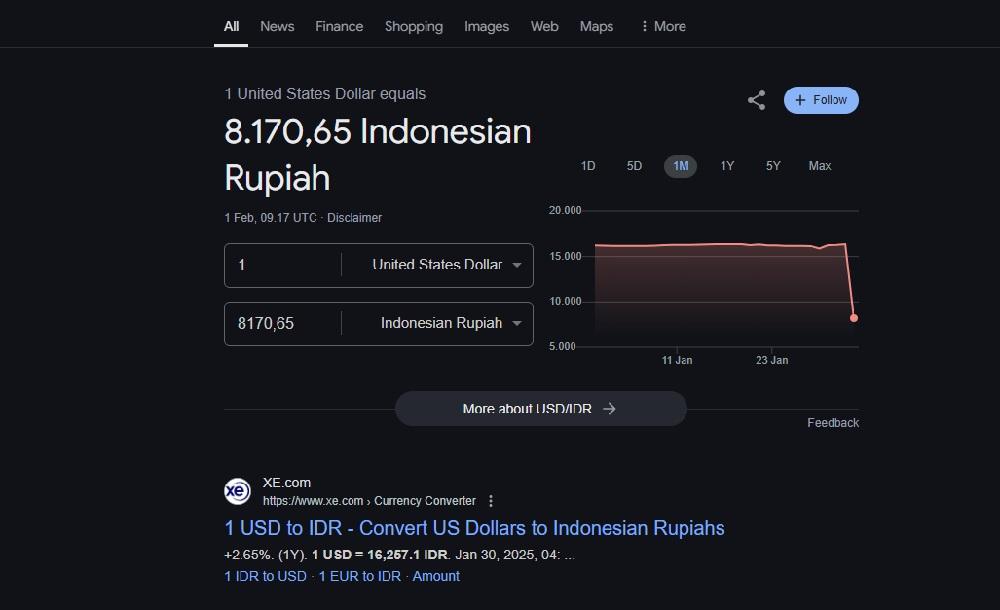
Task: Click the Feedback link below the chart
Action: 833,423
